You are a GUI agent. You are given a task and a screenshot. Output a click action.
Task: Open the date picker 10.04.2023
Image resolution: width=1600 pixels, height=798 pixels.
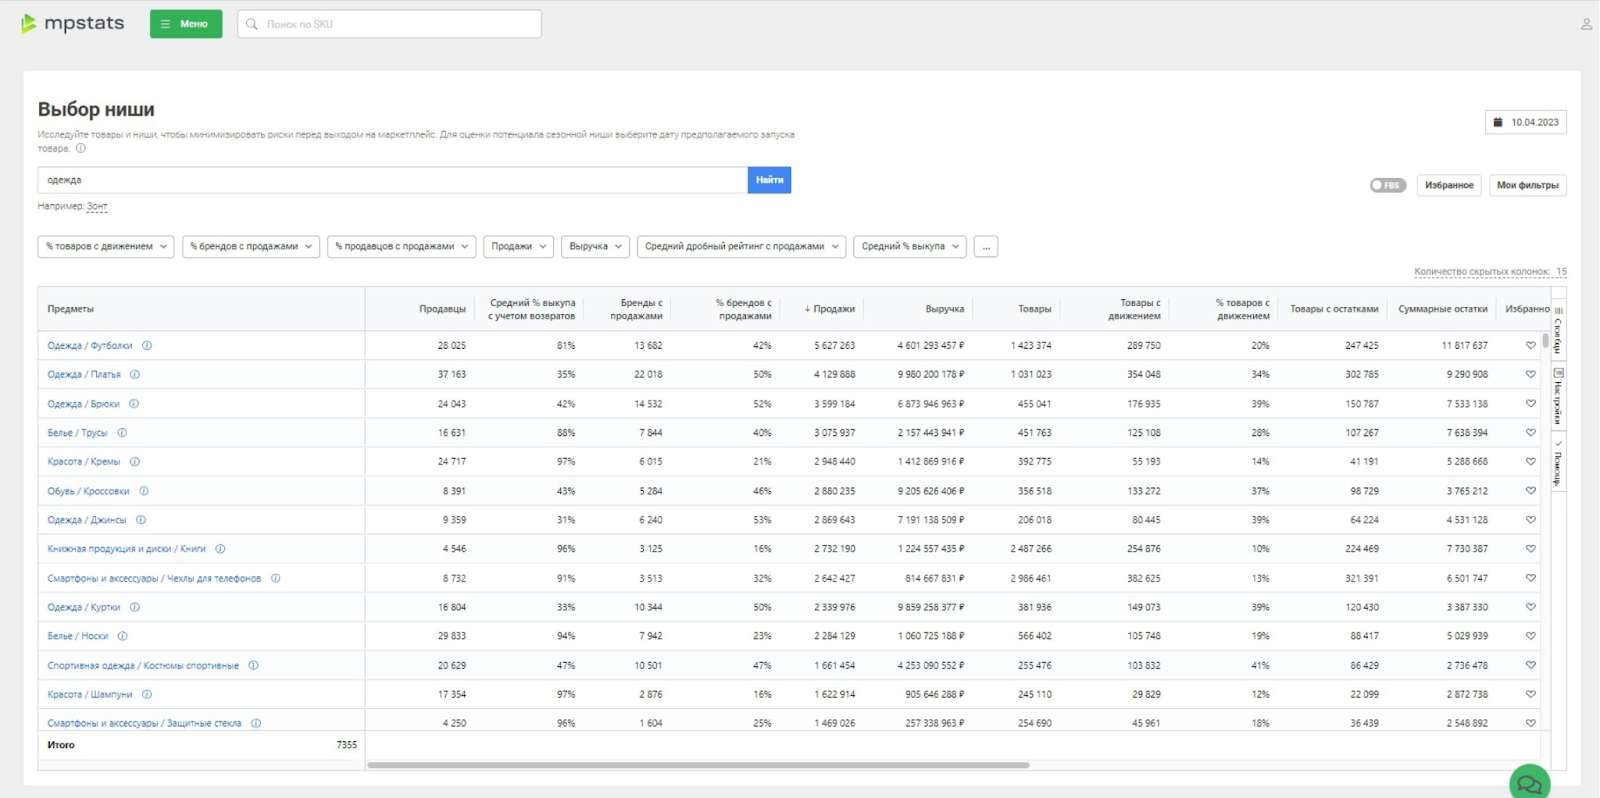tap(1526, 122)
